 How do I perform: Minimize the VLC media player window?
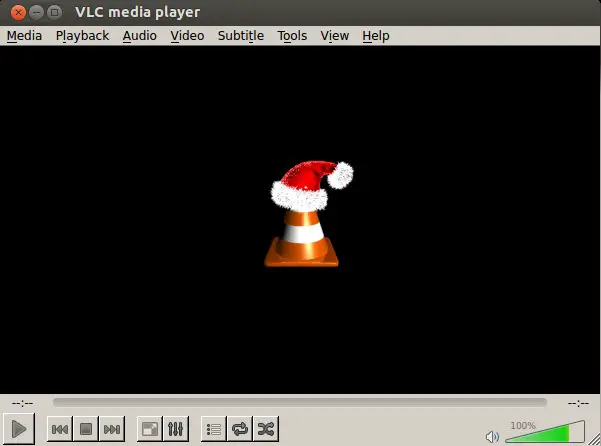[36, 13]
